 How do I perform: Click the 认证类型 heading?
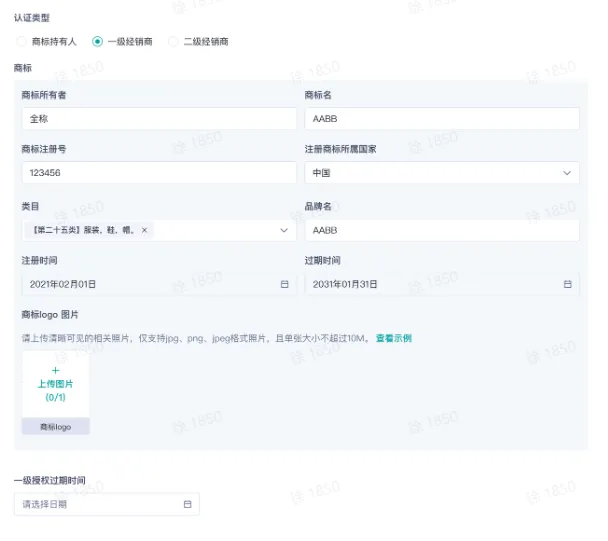coord(32,18)
